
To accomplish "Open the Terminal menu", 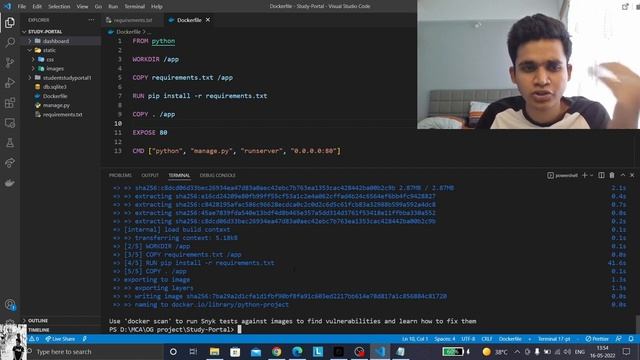I will pos(134,6).
